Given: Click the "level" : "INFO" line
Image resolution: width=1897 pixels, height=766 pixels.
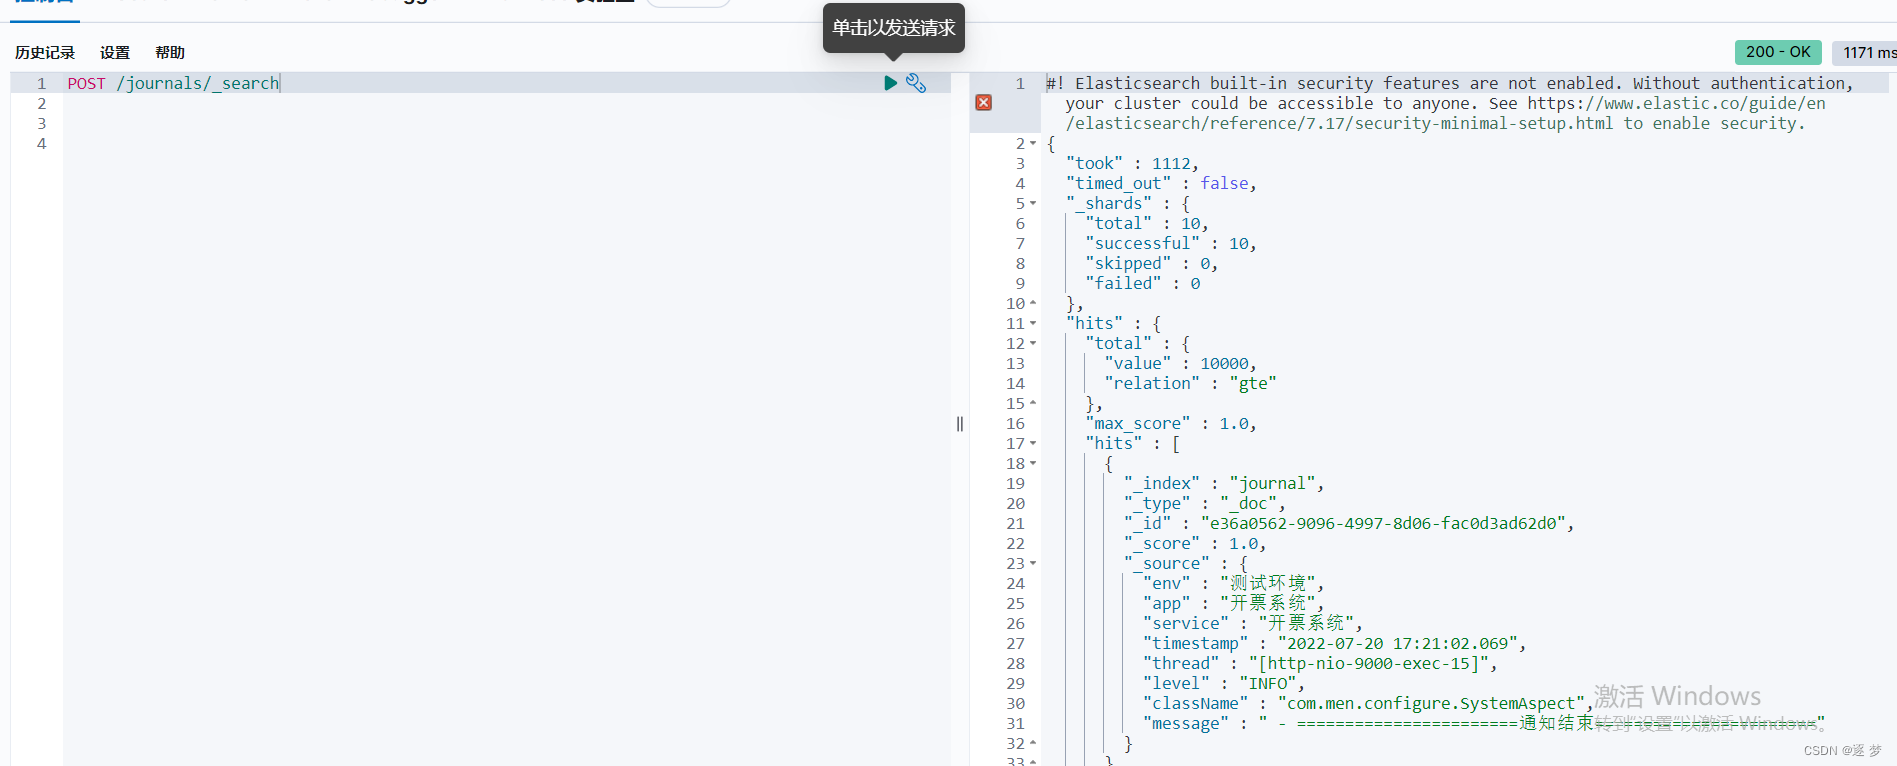Looking at the screenshot, I should [x=1224, y=683].
